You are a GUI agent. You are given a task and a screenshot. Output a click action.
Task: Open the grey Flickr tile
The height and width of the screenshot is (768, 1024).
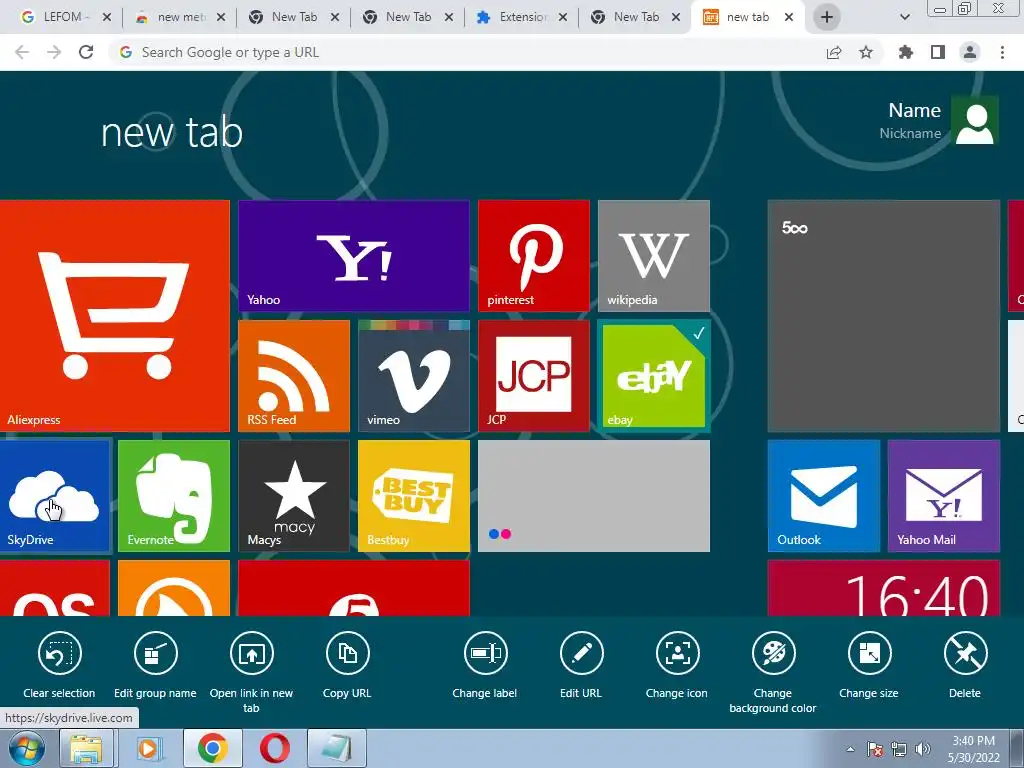pos(594,496)
